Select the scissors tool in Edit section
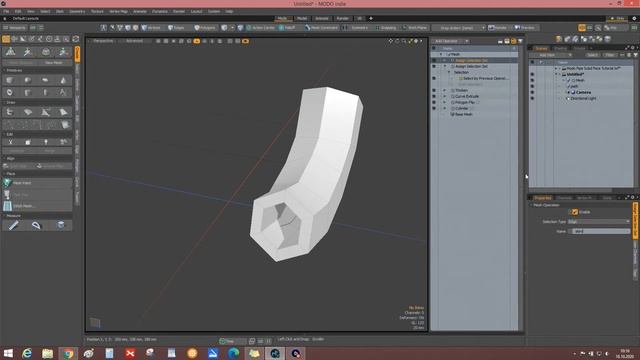This screenshot has width=640, height=360. click(10, 142)
